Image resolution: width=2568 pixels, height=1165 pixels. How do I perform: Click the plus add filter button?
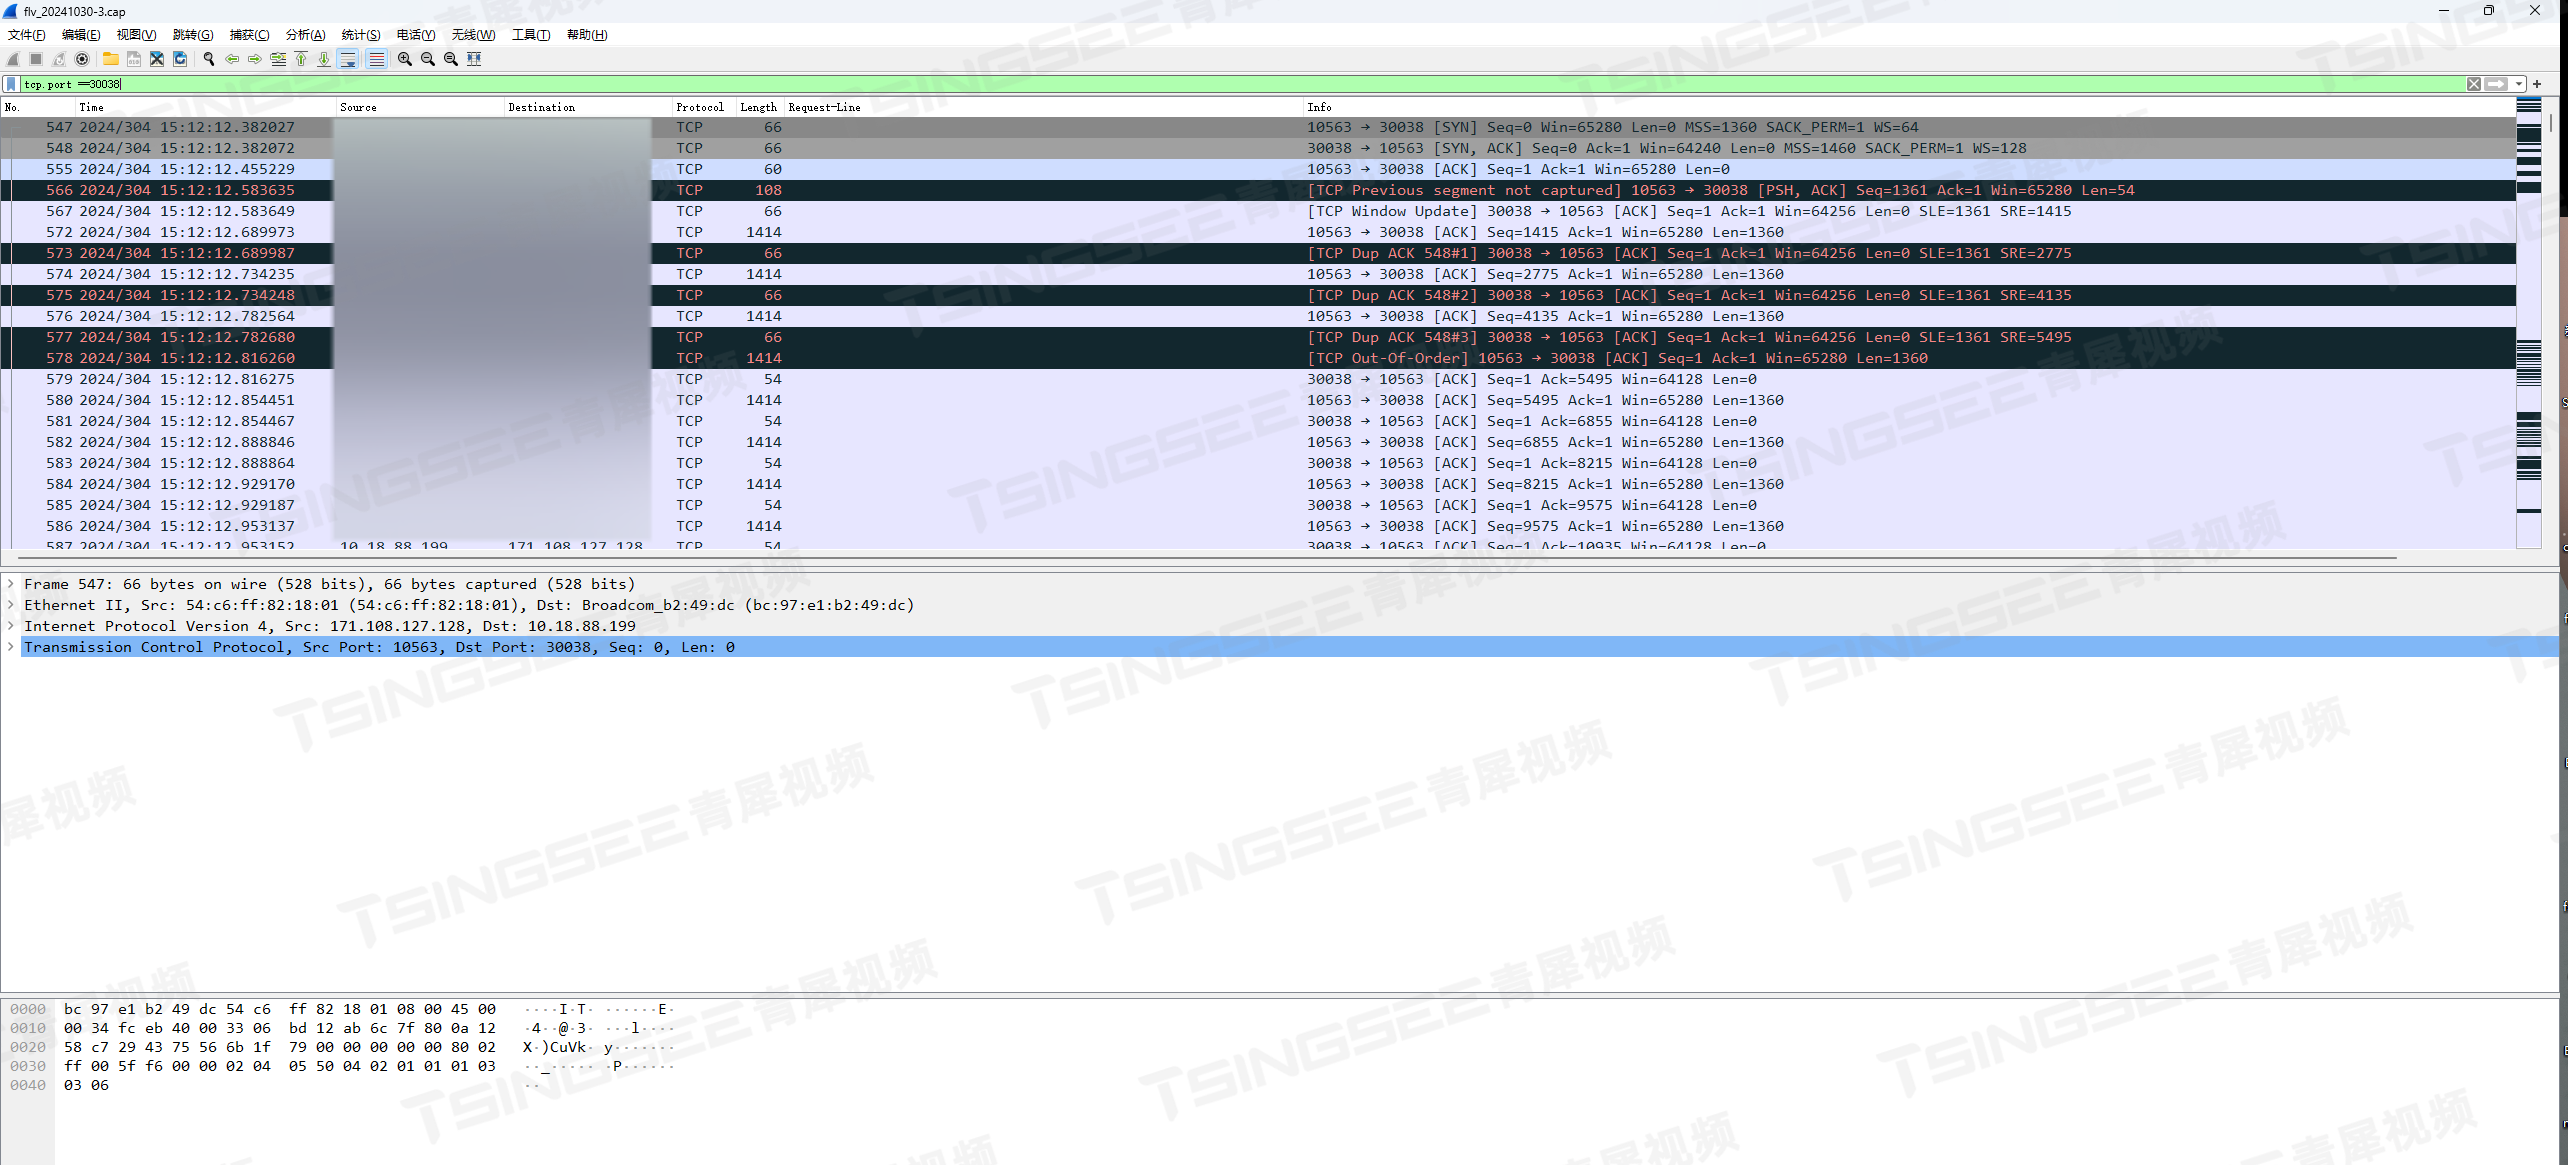click(x=2537, y=84)
